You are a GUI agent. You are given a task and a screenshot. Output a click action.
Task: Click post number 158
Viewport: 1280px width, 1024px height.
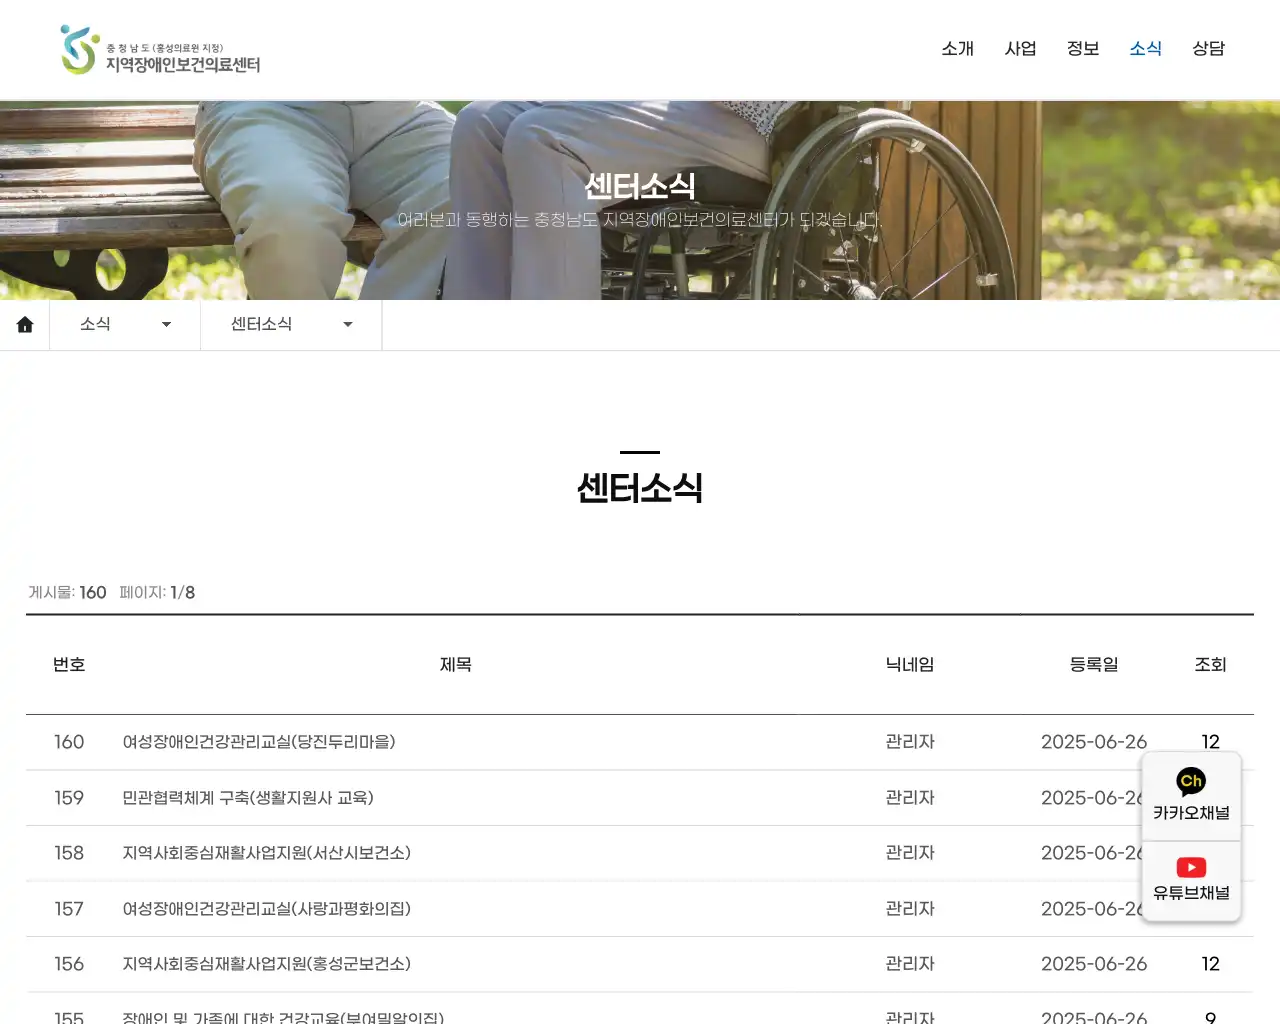69,853
